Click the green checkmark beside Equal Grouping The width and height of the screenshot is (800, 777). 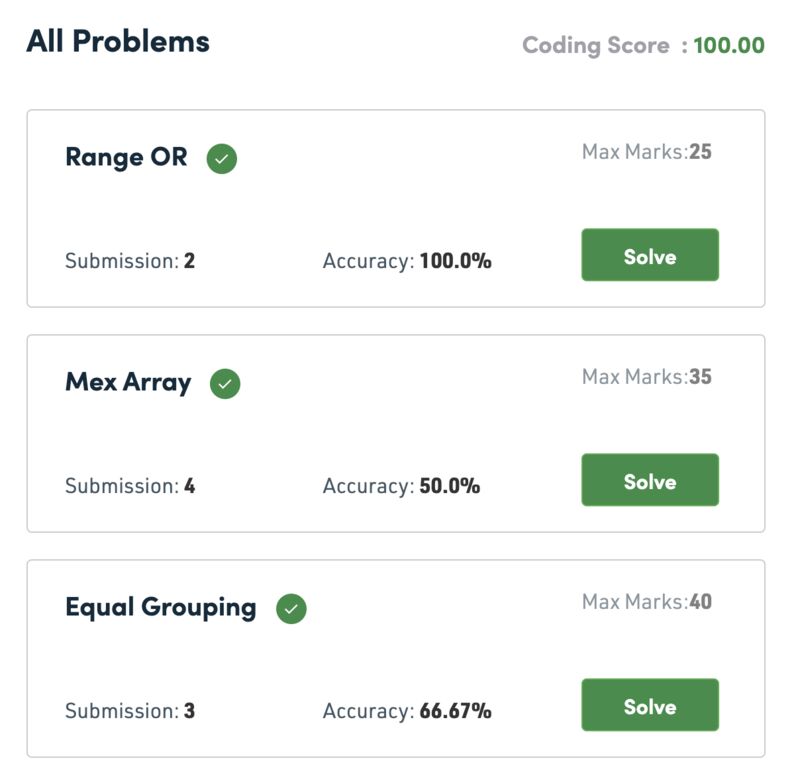click(291, 609)
